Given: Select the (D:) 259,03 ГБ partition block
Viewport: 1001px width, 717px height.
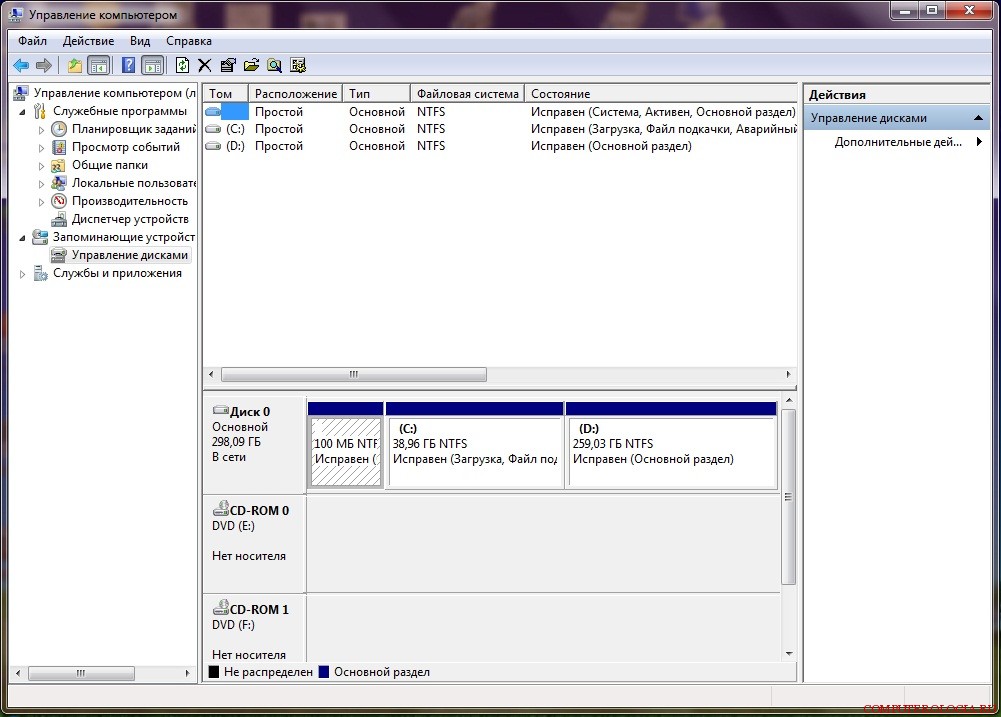Looking at the screenshot, I should [670, 451].
